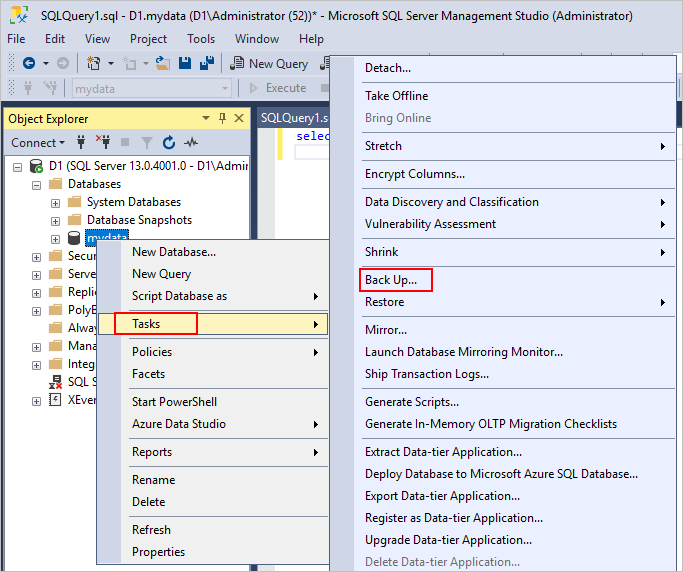Close the Object Explorer panel
The image size is (683, 572).
239,118
